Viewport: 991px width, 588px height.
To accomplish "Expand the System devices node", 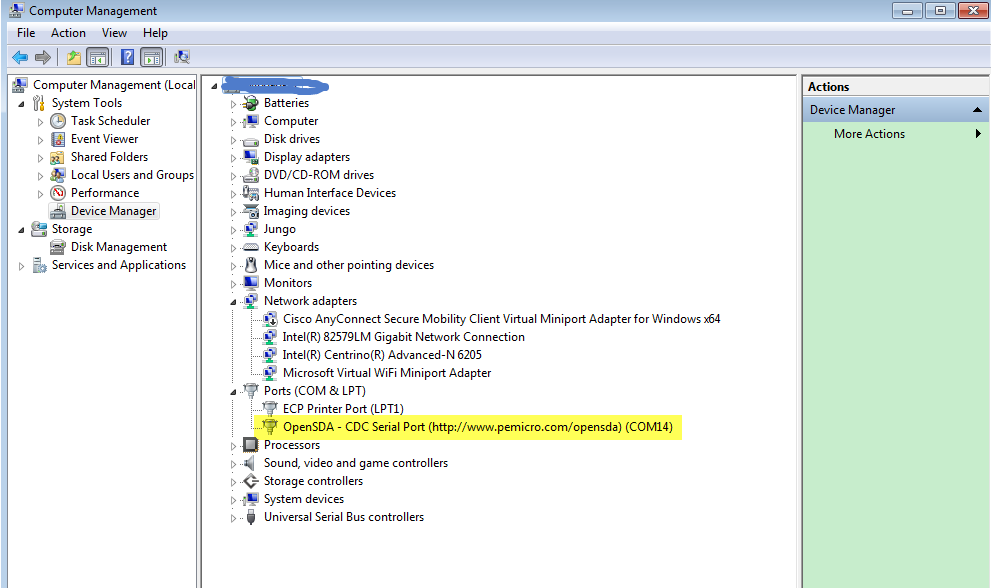I will click(233, 500).
